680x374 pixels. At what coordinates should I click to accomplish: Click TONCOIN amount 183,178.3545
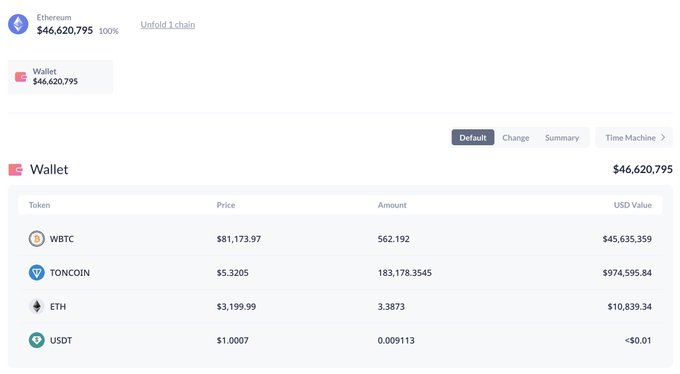click(405, 272)
